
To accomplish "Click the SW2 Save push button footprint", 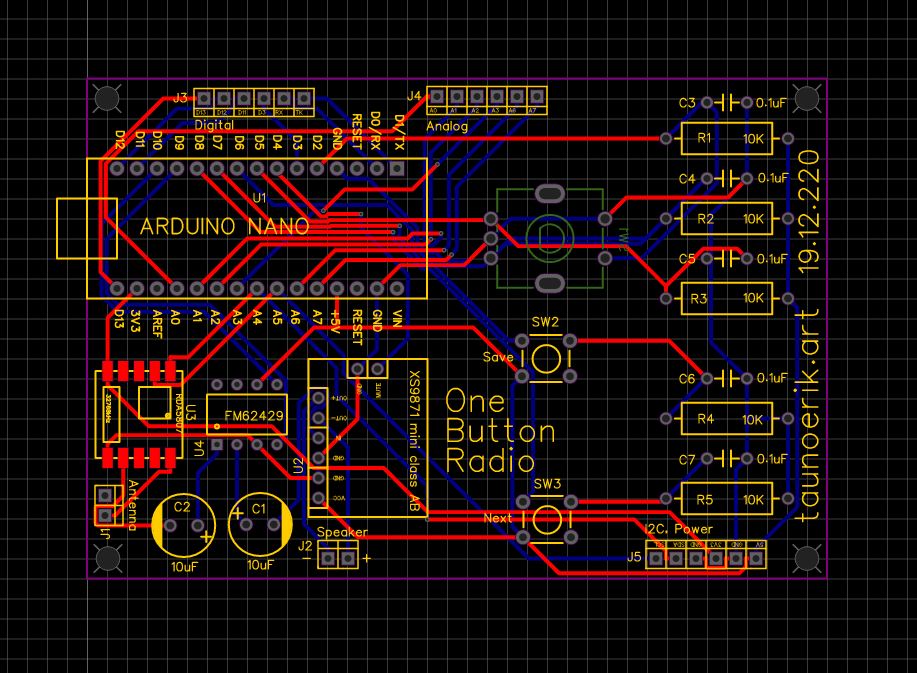I will (x=546, y=358).
